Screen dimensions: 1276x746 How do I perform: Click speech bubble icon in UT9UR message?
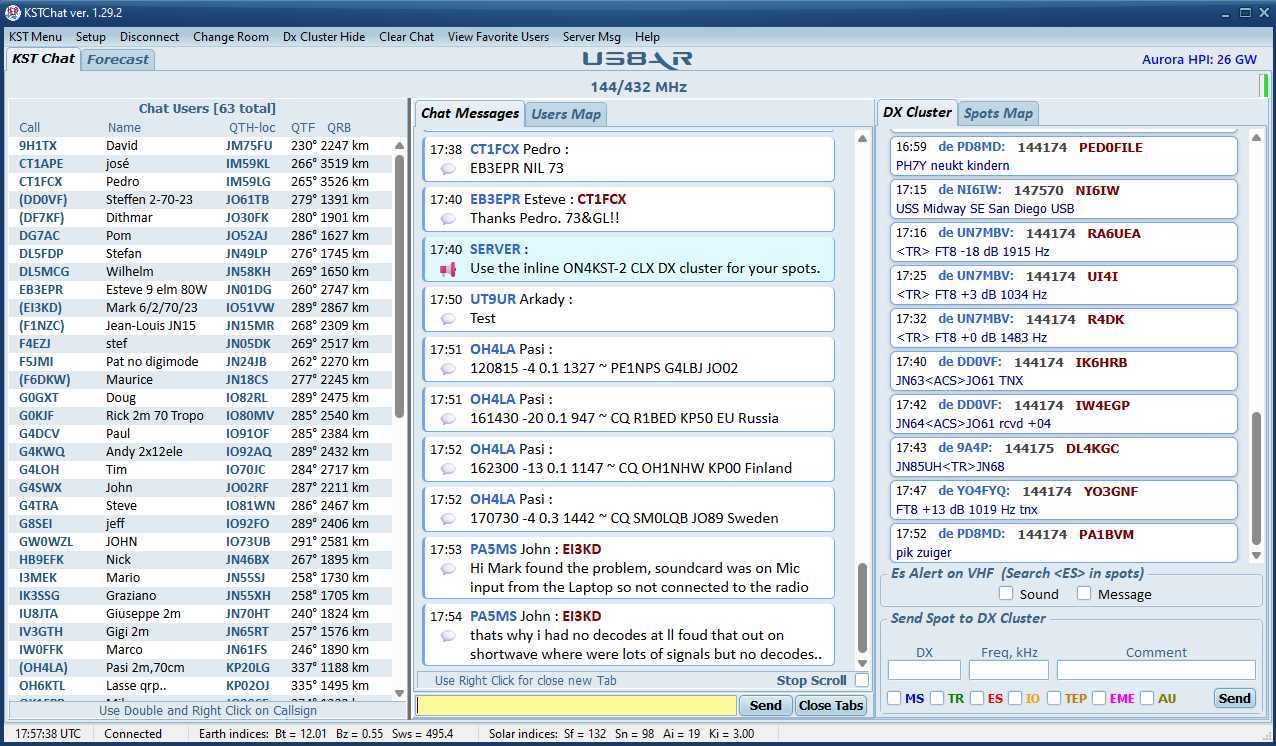(x=448, y=319)
